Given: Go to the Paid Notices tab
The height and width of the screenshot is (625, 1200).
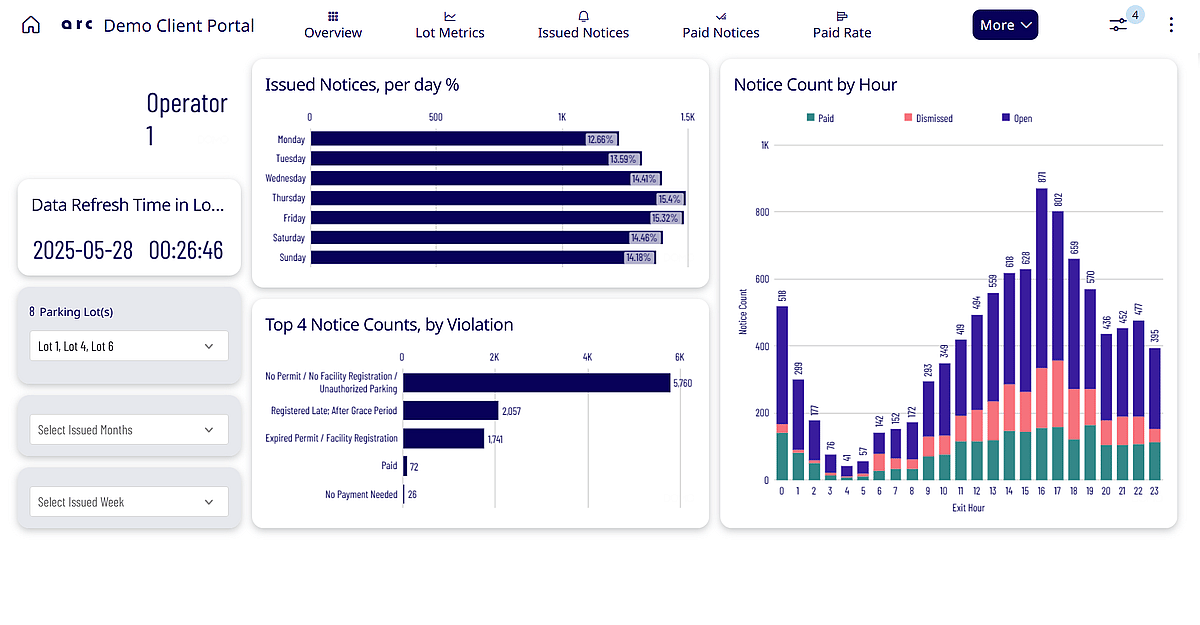Looking at the screenshot, I should point(721,33).
